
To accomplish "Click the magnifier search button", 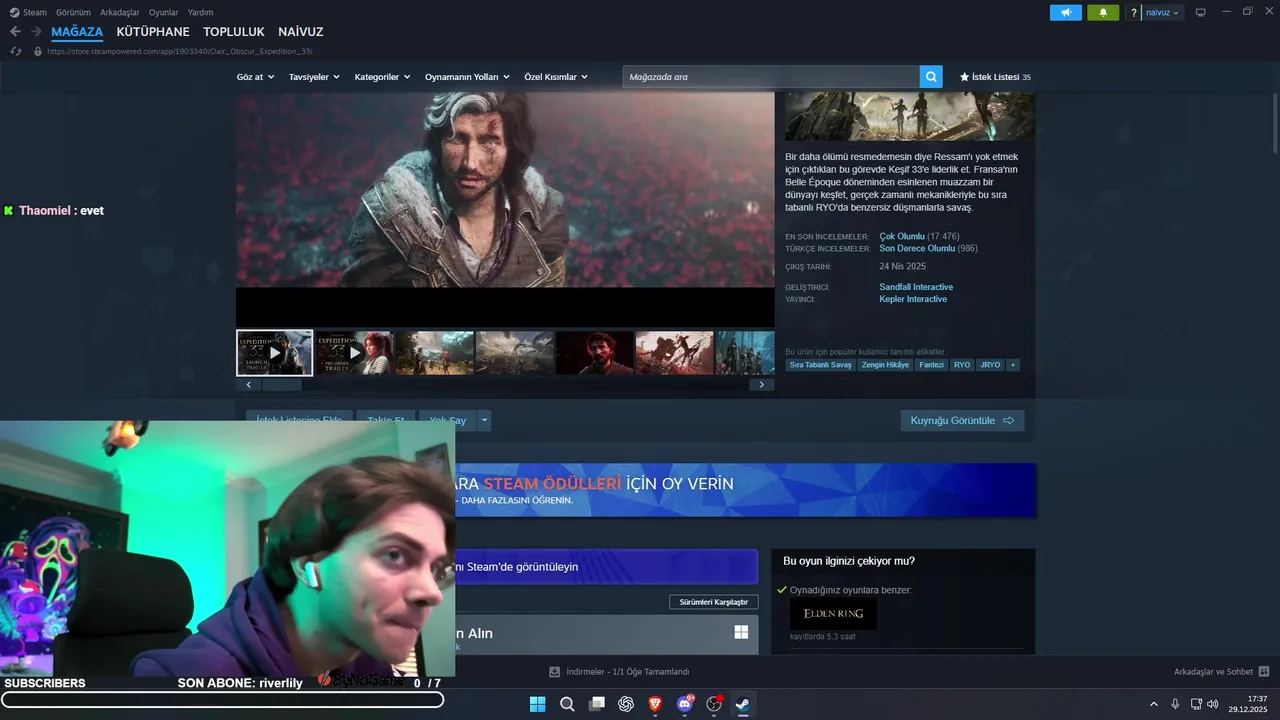I will (931, 77).
